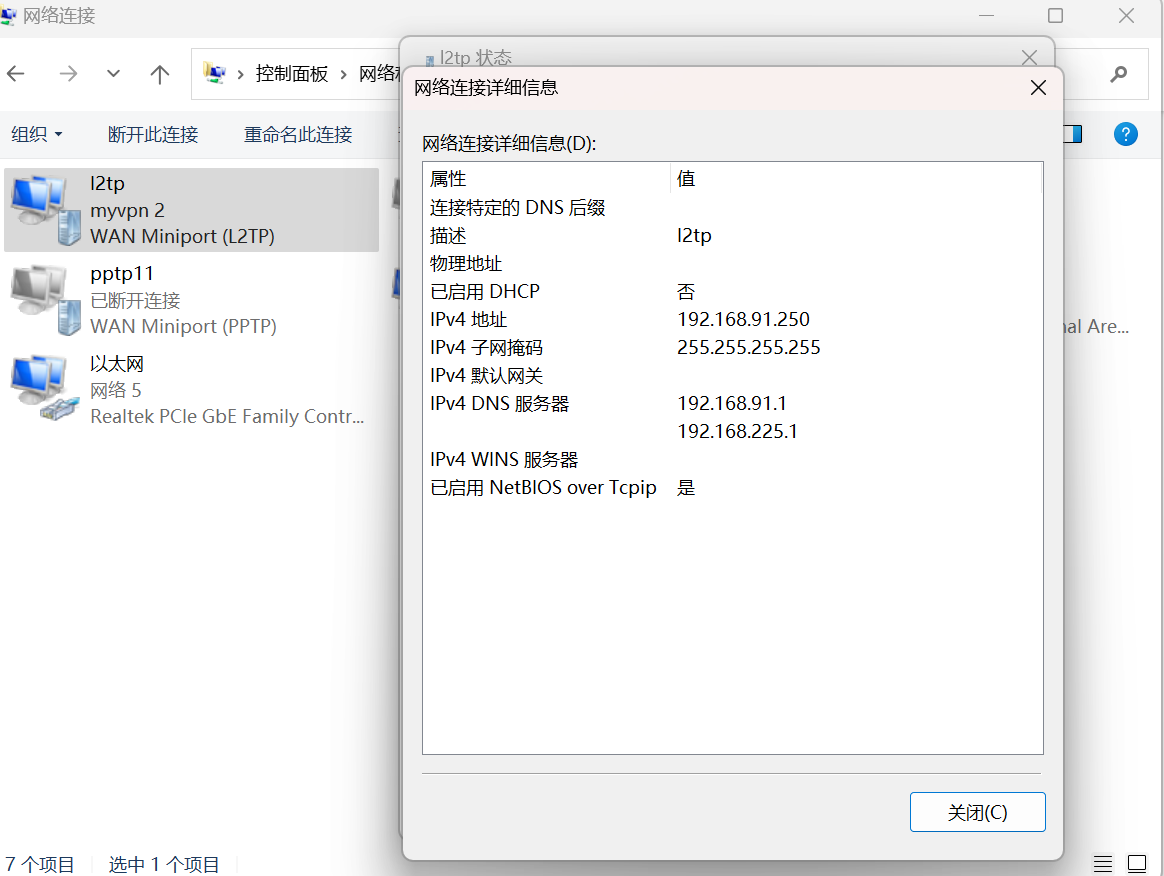The height and width of the screenshot is (876, 1164).
Task: Expand chevron before 控制面板 breadcrumb
Action: 241,74
